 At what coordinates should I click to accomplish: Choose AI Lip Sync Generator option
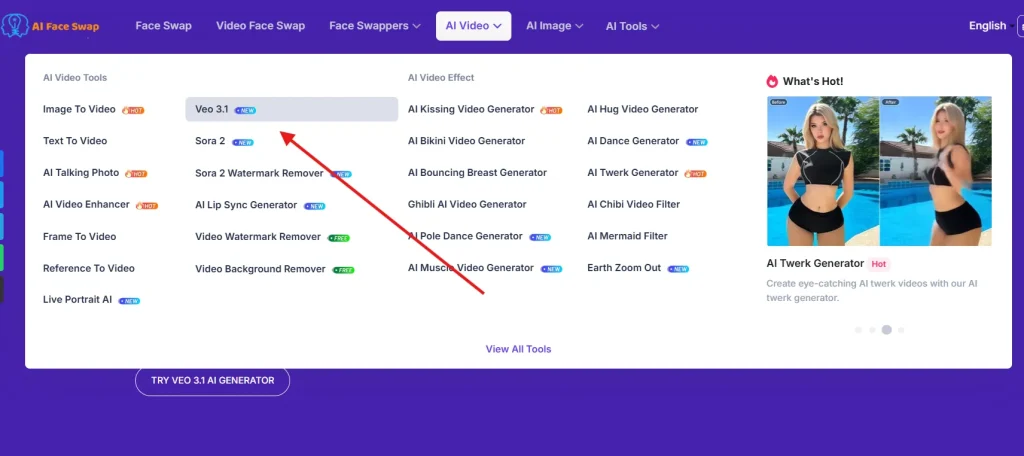point(246,205)
